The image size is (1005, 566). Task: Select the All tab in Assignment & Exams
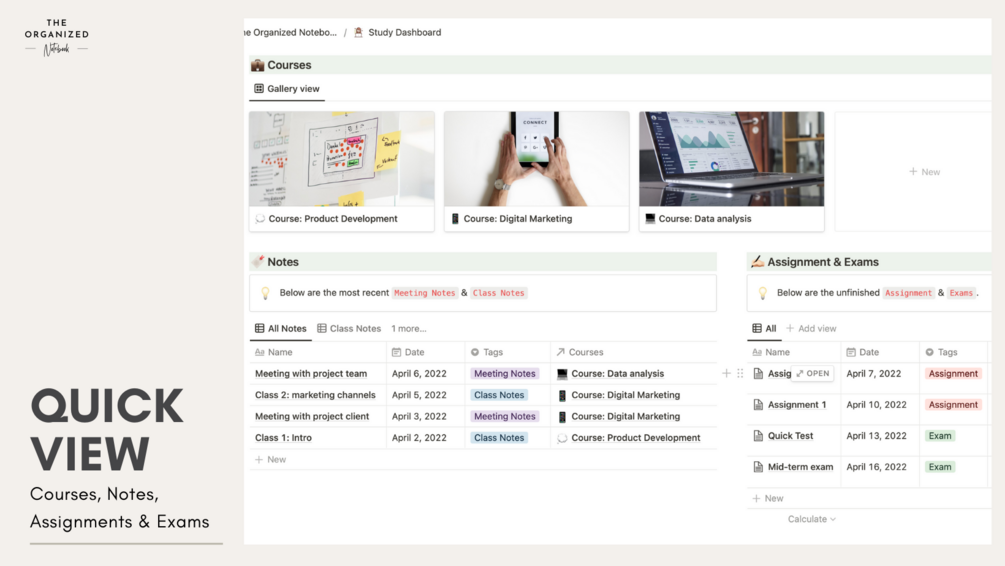point(764,328)
